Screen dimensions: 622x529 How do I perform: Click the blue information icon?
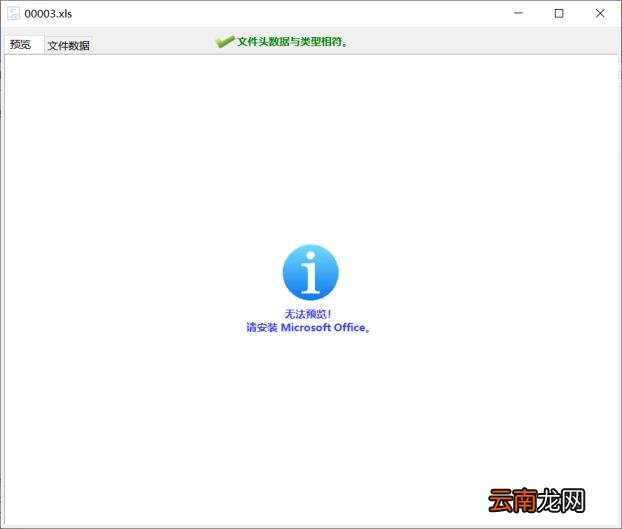pos(311,272)
